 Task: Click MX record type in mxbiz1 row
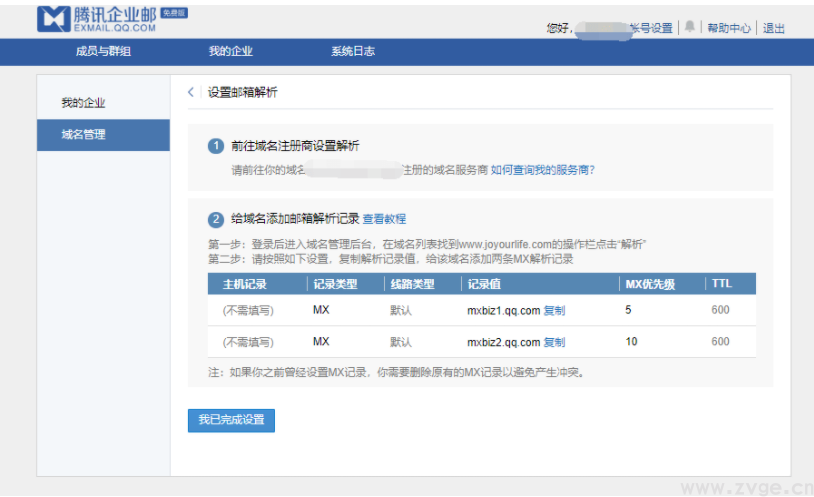pyautogui.click(x=321, y=310)
